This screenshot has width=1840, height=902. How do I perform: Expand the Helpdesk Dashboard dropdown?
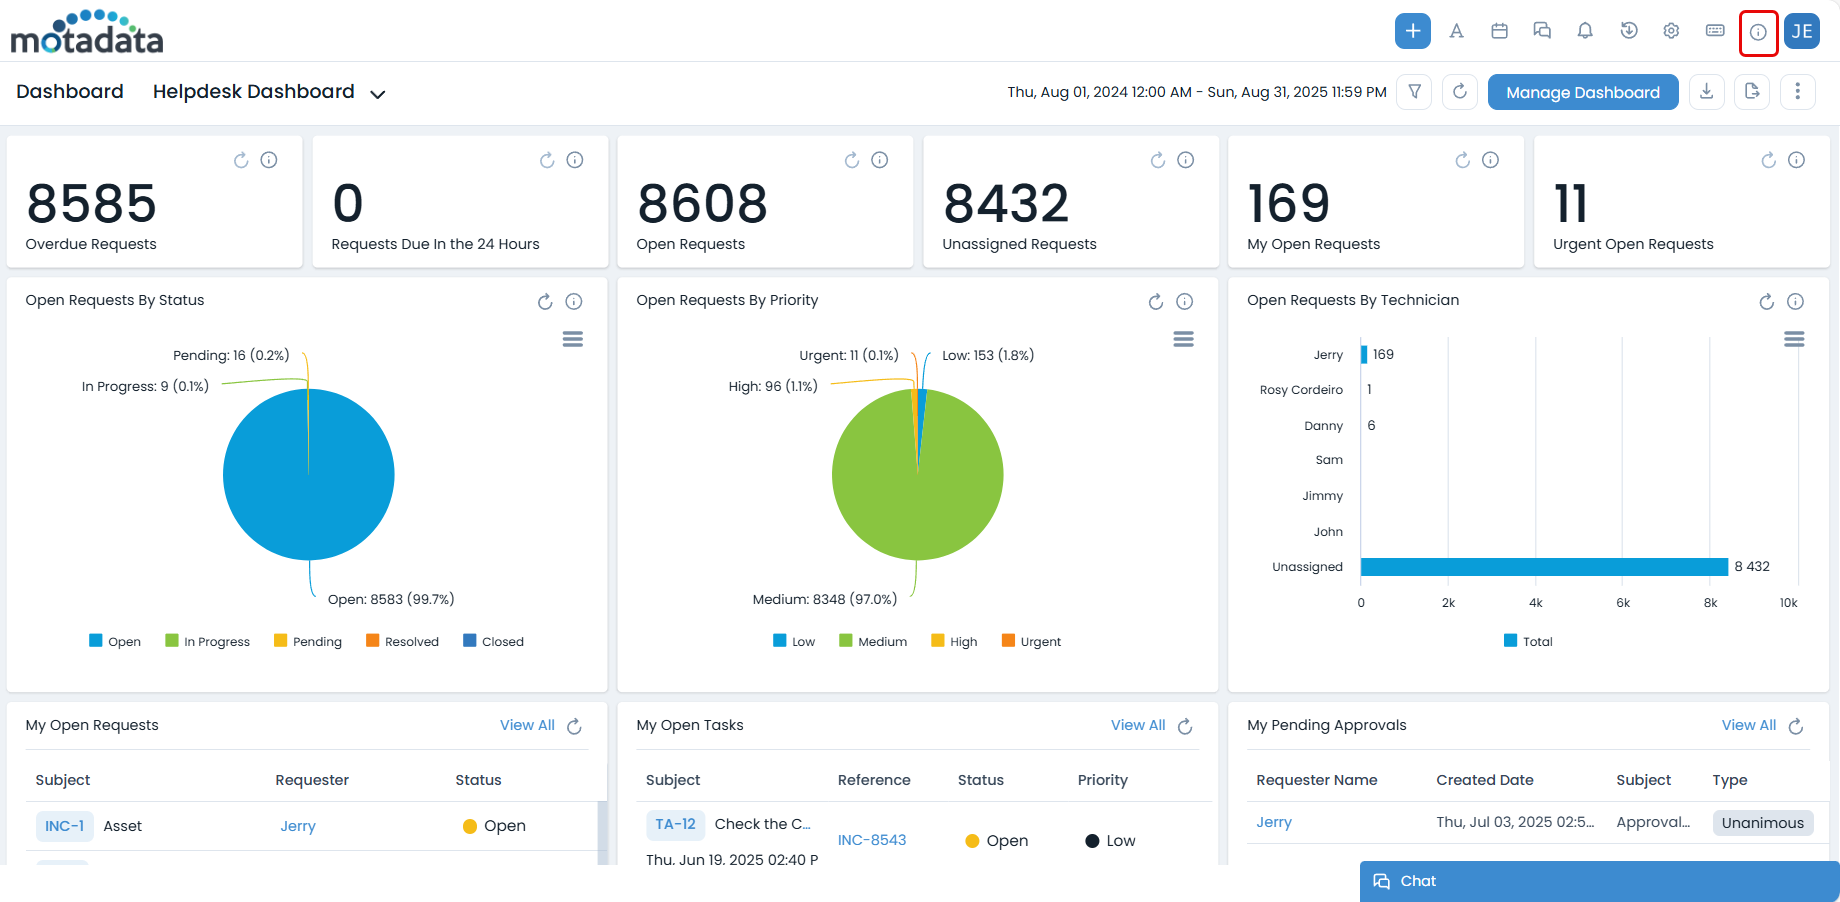point(378,94)
